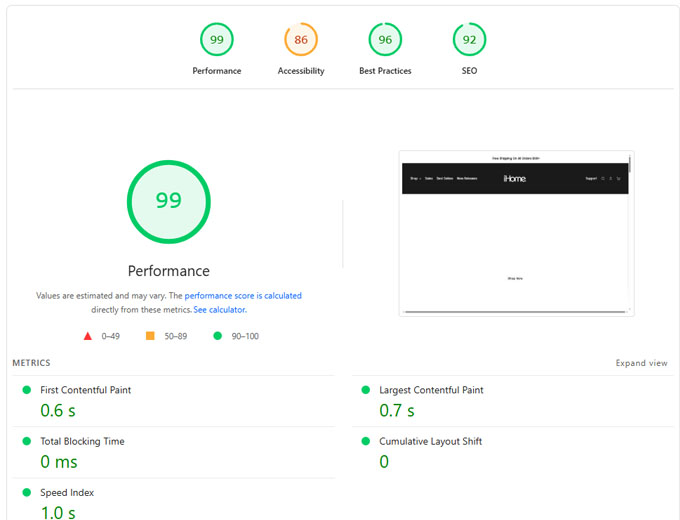The width and height of the screenshot is (680, 520).
Task: Click the red triangle 0–49 legend icon
Action: 88,336
